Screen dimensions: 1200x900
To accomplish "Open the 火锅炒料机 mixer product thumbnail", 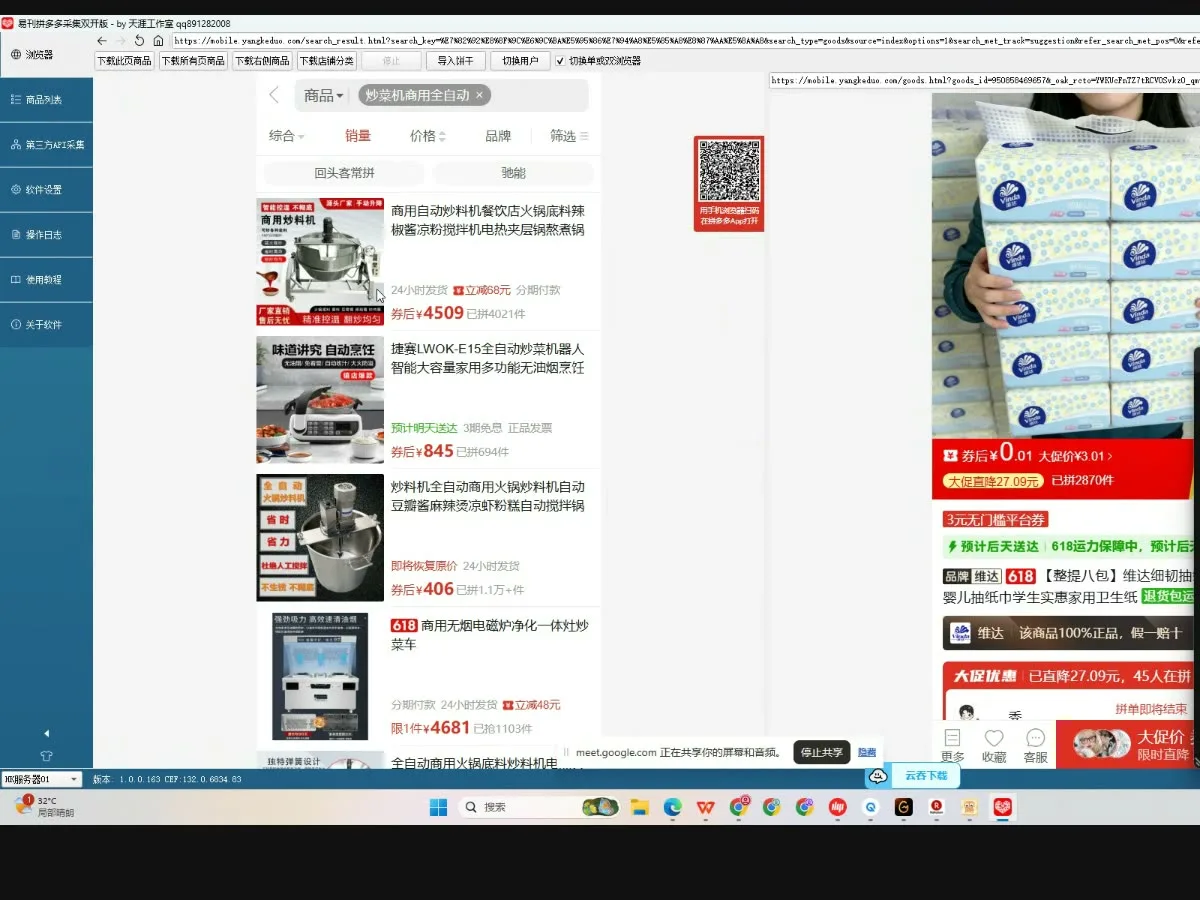I will (320, 538).
